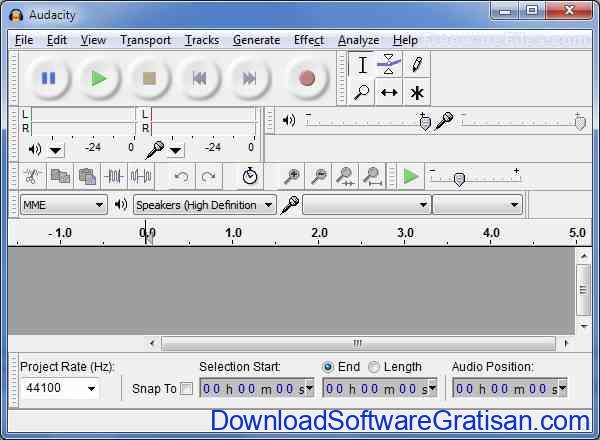Open the Transport menu

pyautogui.click(x=145, y=40)
